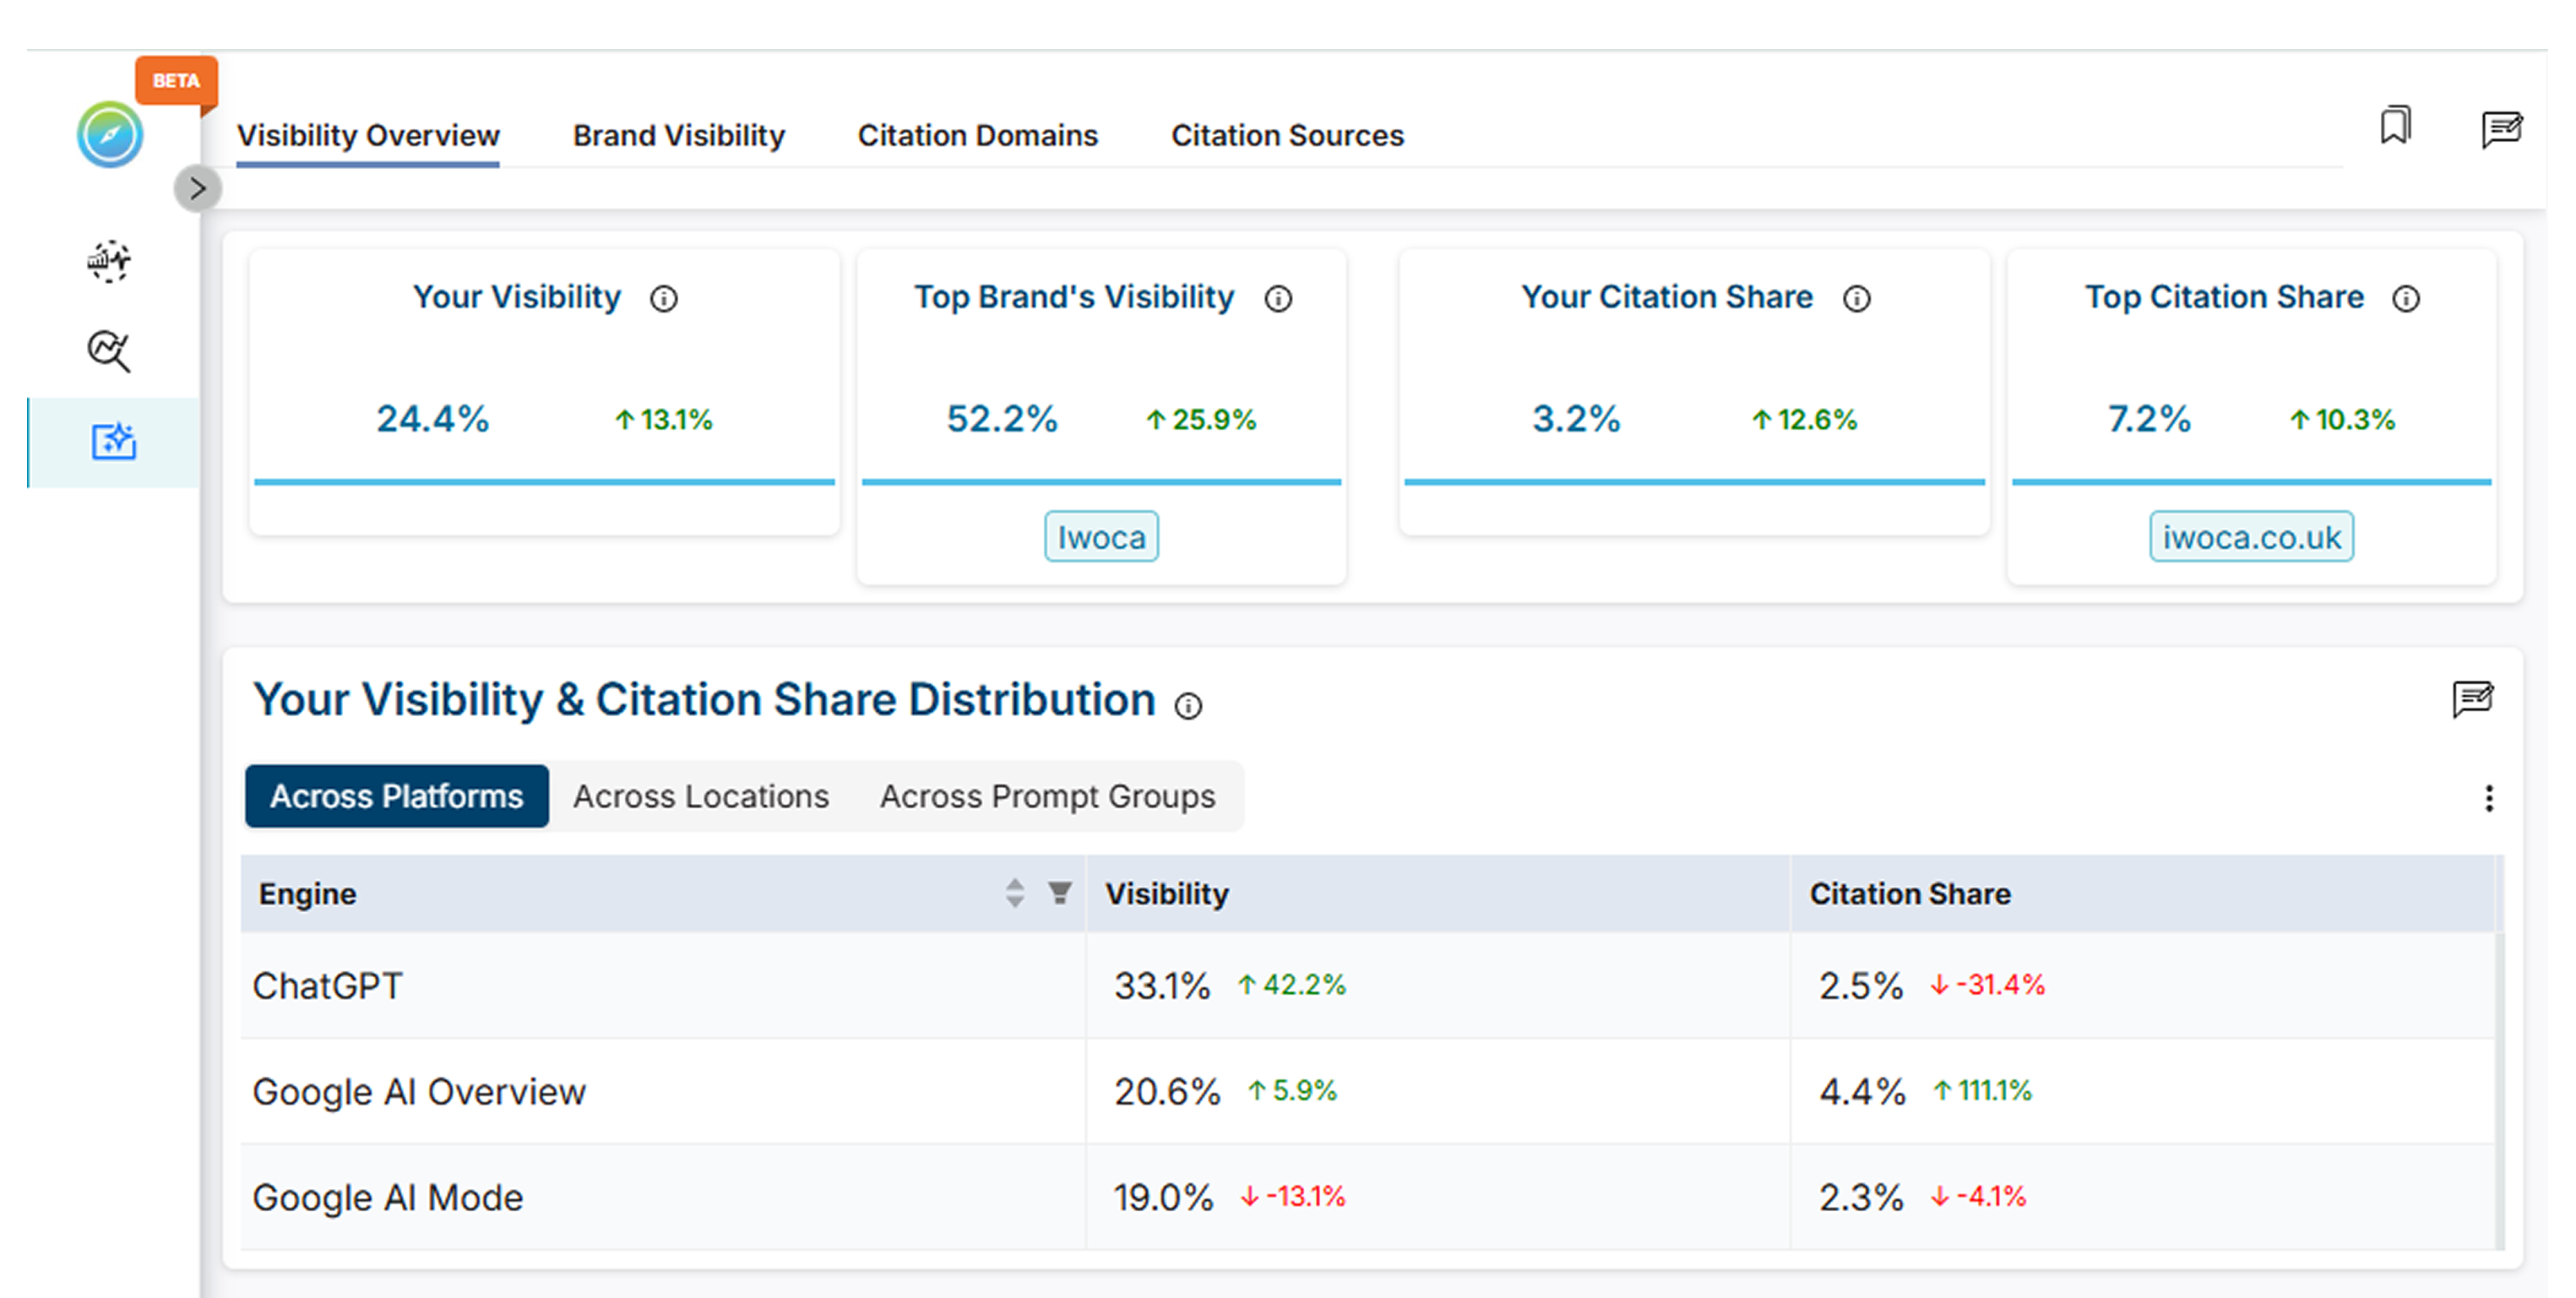Image resolution: width=2576 pixels, height=1298 pixels.
Task: Open the notes icon in top header
Action: pyautogui.click(x=2501, y=129)
